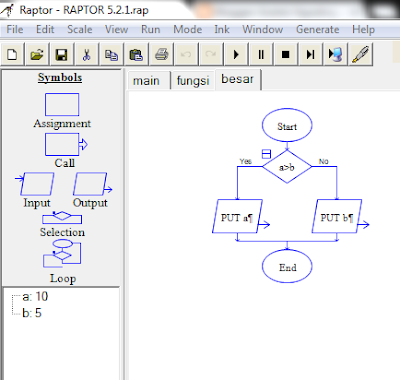Save the flowchart with the floppy icon

[61, 54]
